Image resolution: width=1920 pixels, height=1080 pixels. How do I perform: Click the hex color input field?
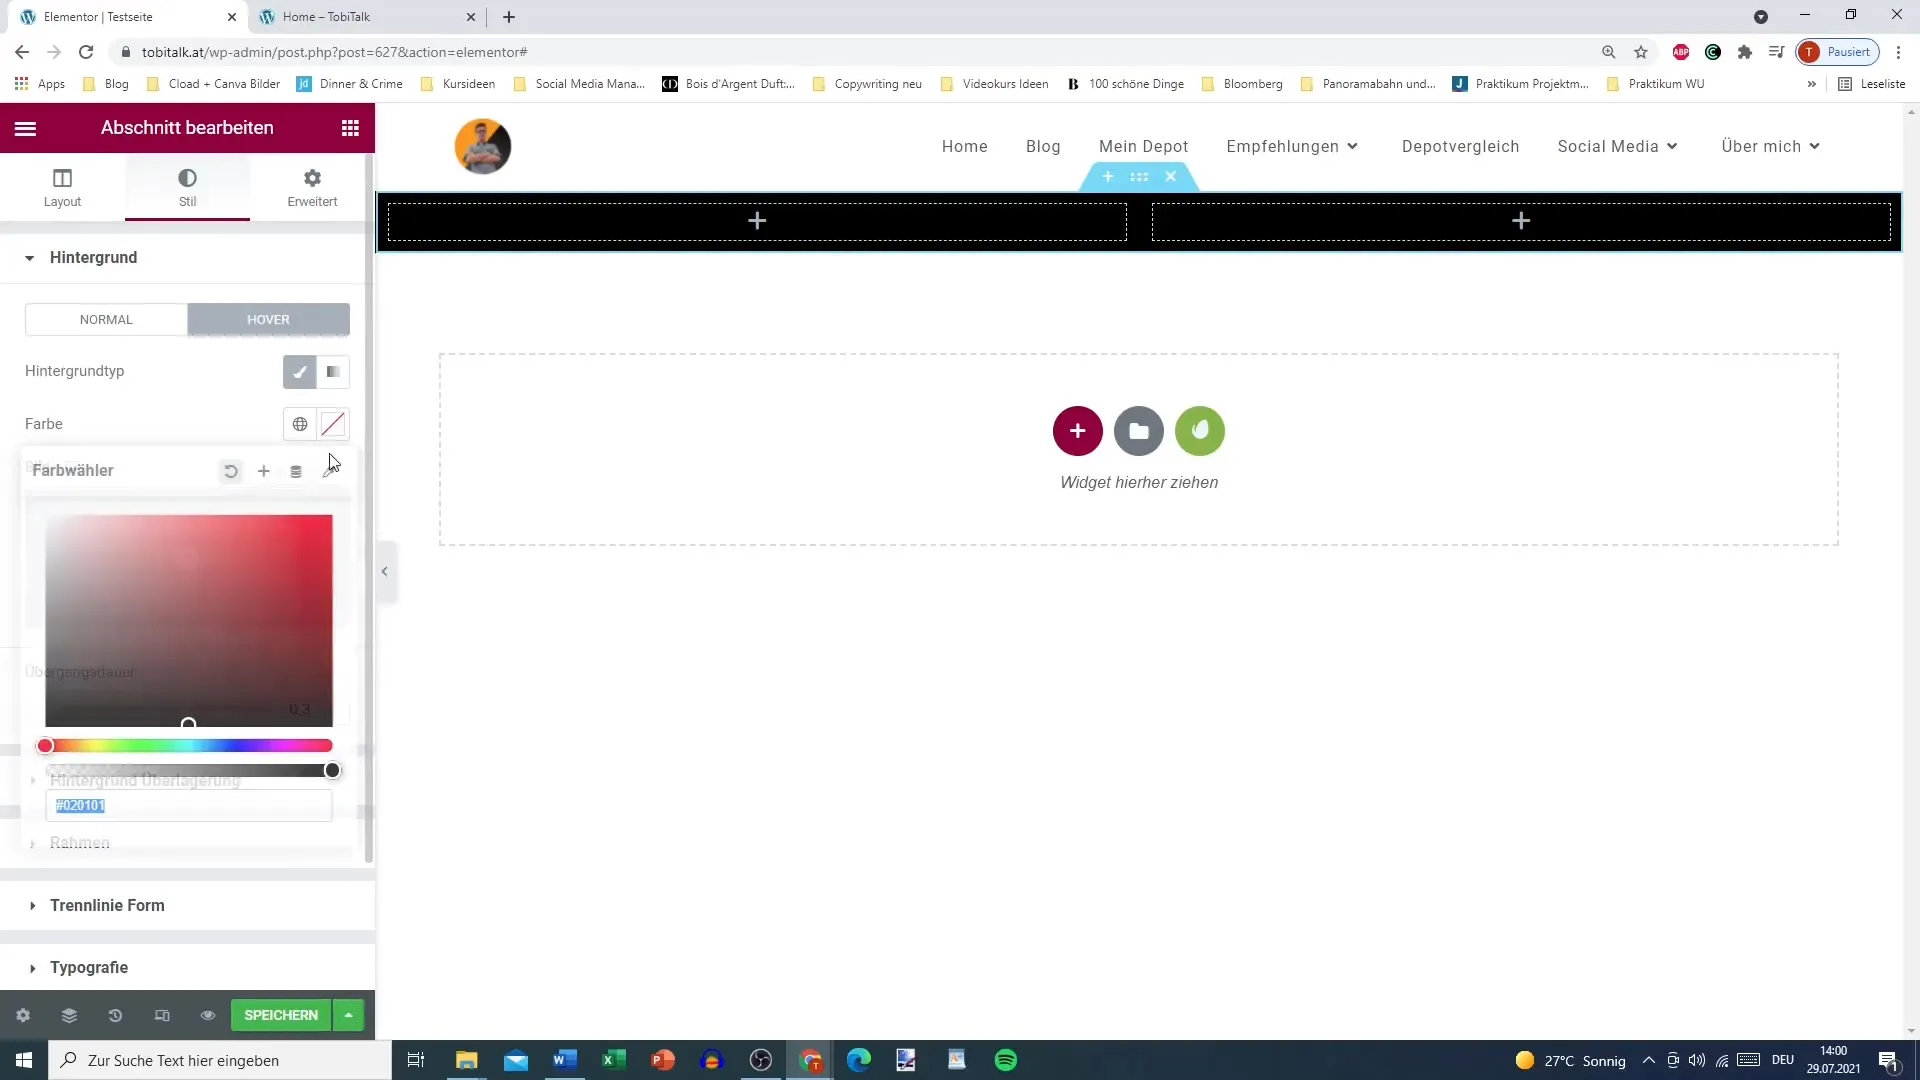pos(188,806)
